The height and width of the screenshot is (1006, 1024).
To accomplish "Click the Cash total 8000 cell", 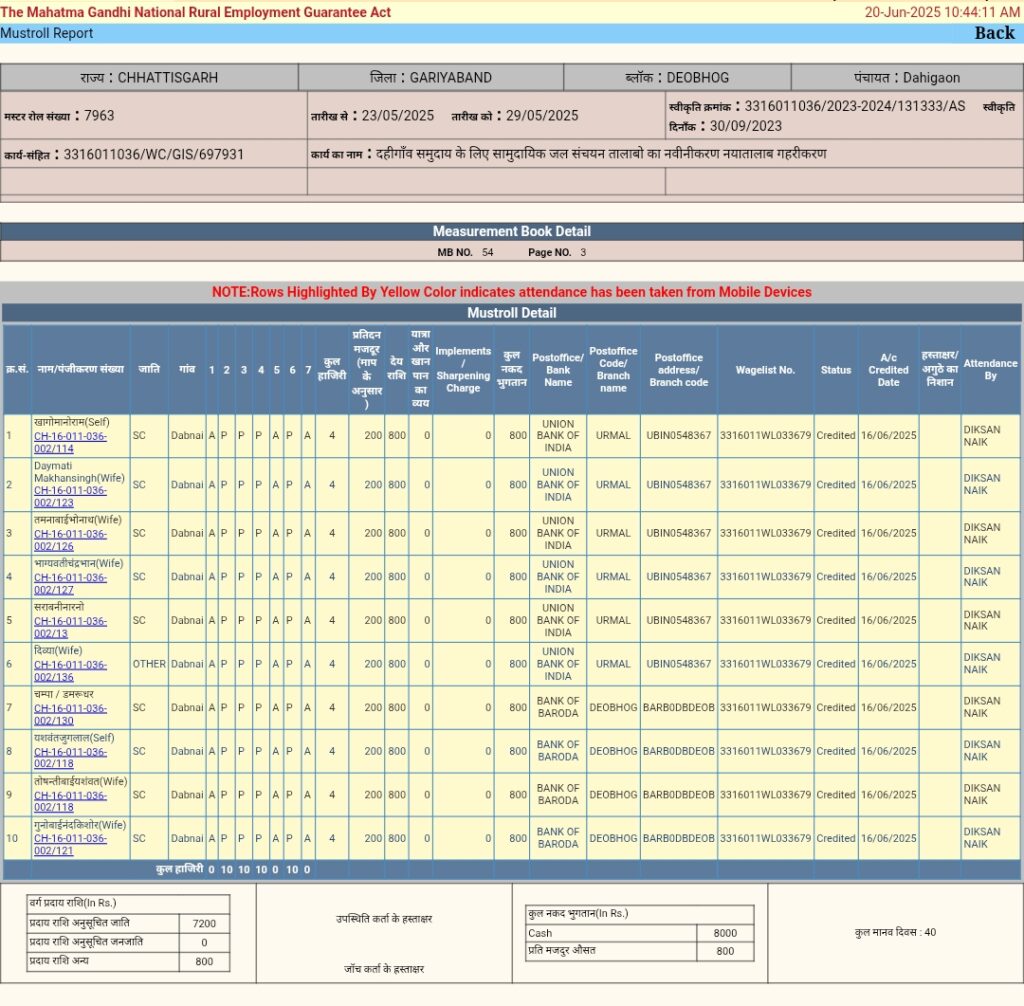I will (725, 933).
